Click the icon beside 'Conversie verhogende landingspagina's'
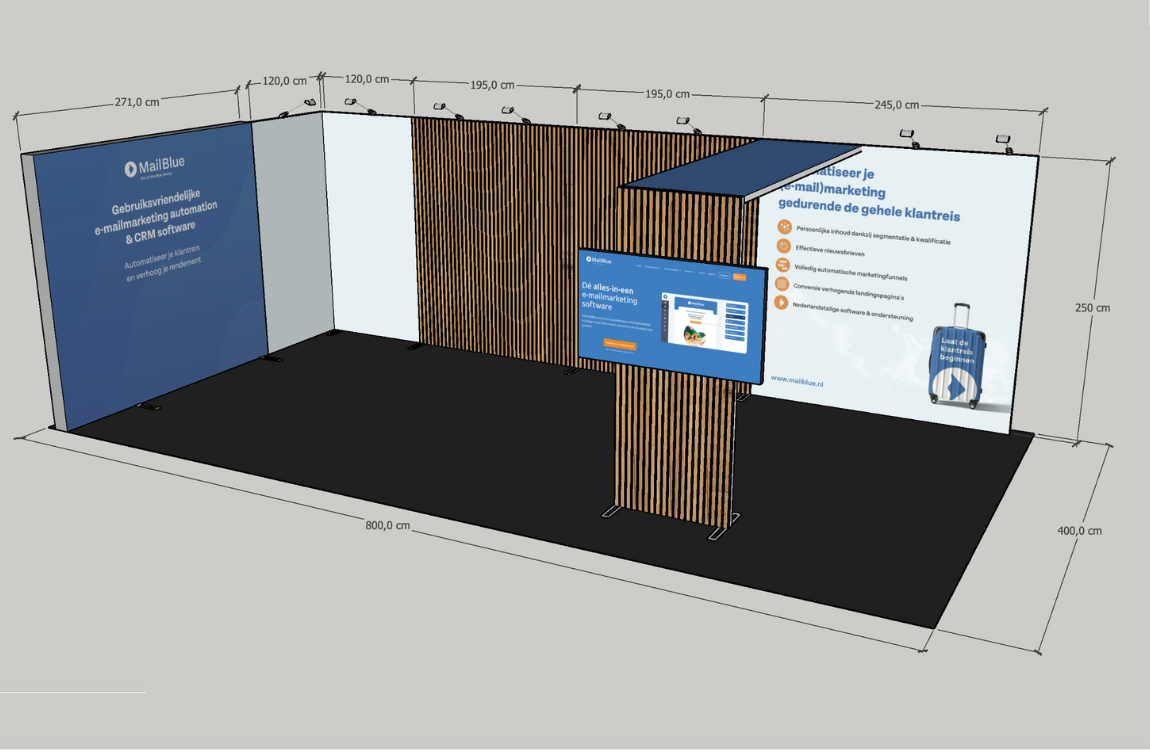The width and height of the screenshot is (1150, 750). point(782,284)
